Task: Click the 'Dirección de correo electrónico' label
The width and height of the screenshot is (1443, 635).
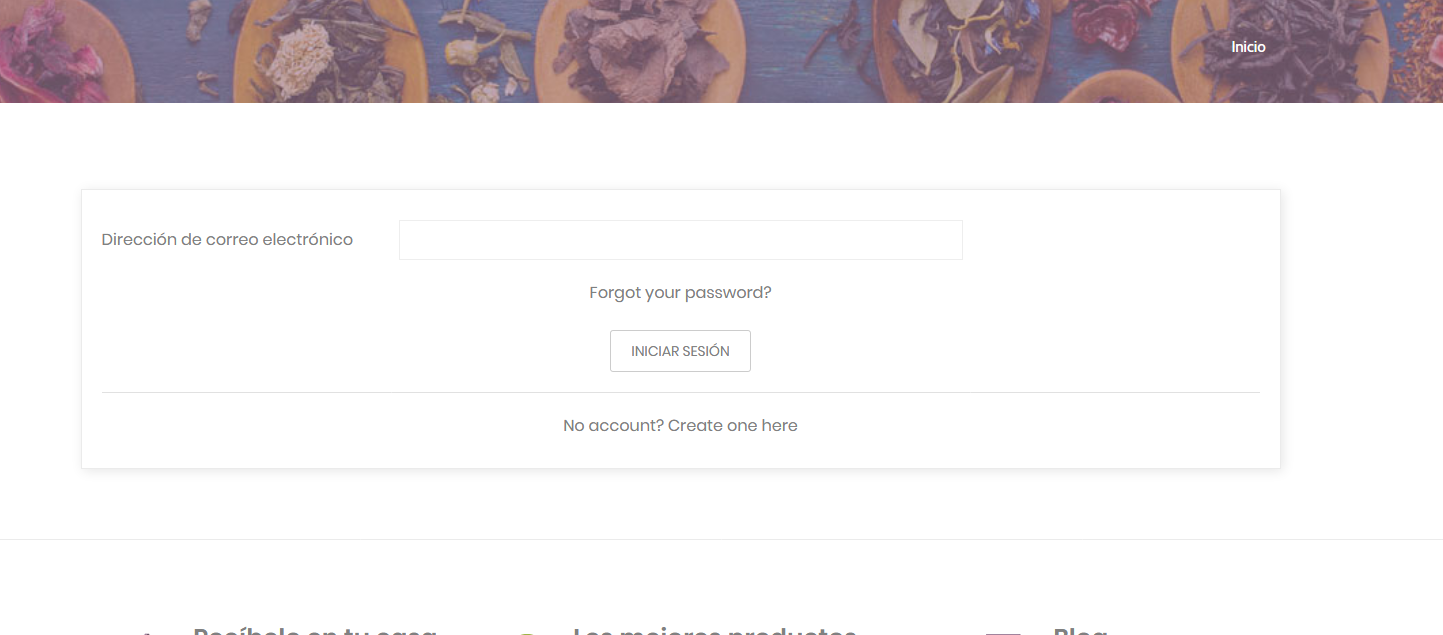Action: (x=227, y=240)
